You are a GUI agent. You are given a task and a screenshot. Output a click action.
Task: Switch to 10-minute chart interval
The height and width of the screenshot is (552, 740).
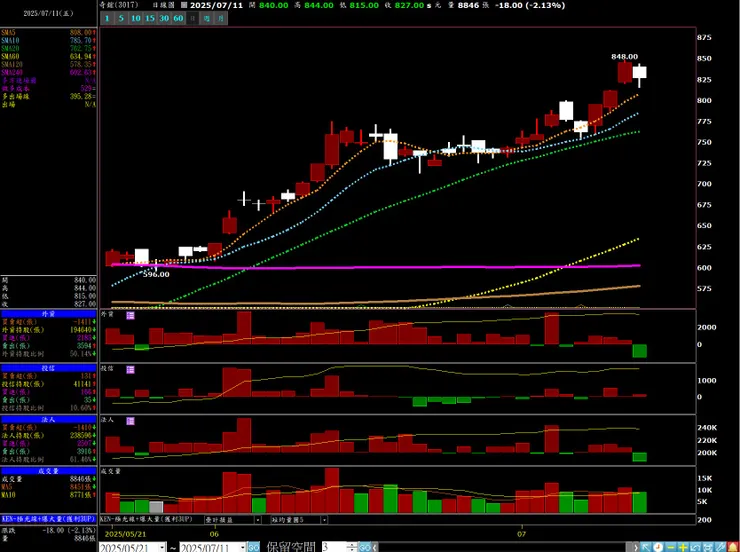coord(135,18)
